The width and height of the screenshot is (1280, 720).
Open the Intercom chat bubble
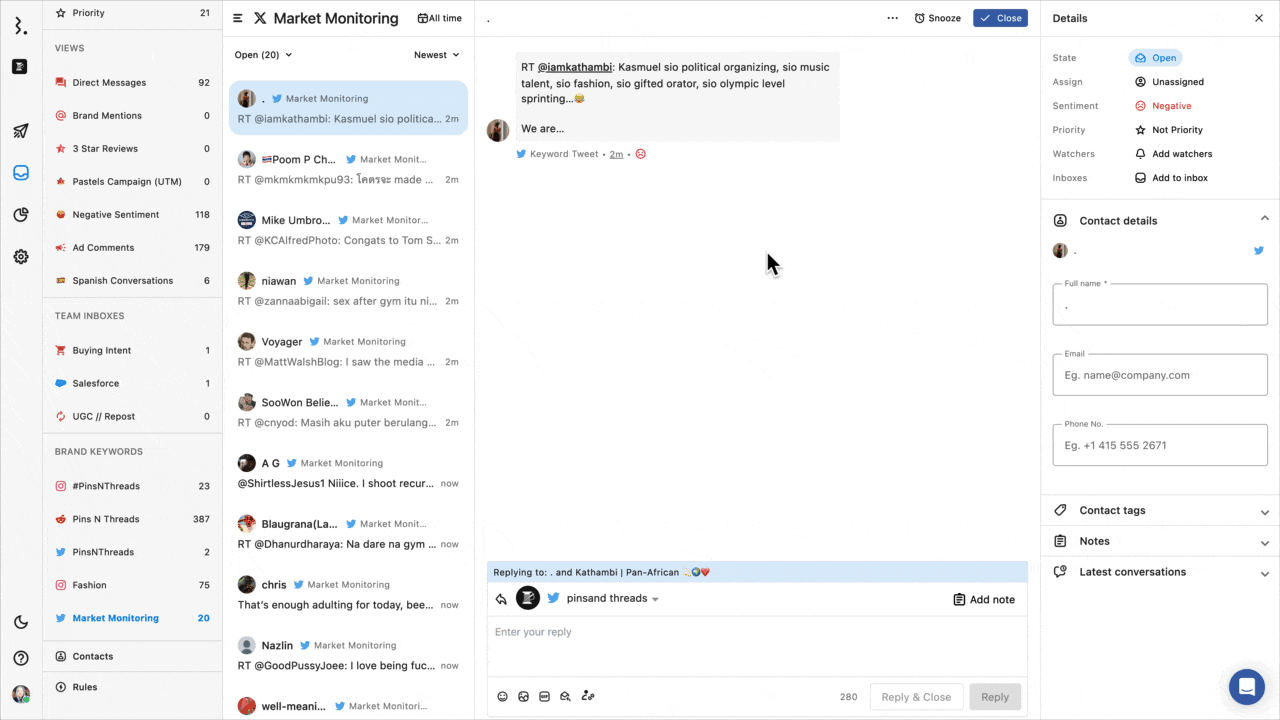click(x=1246, y=687)
